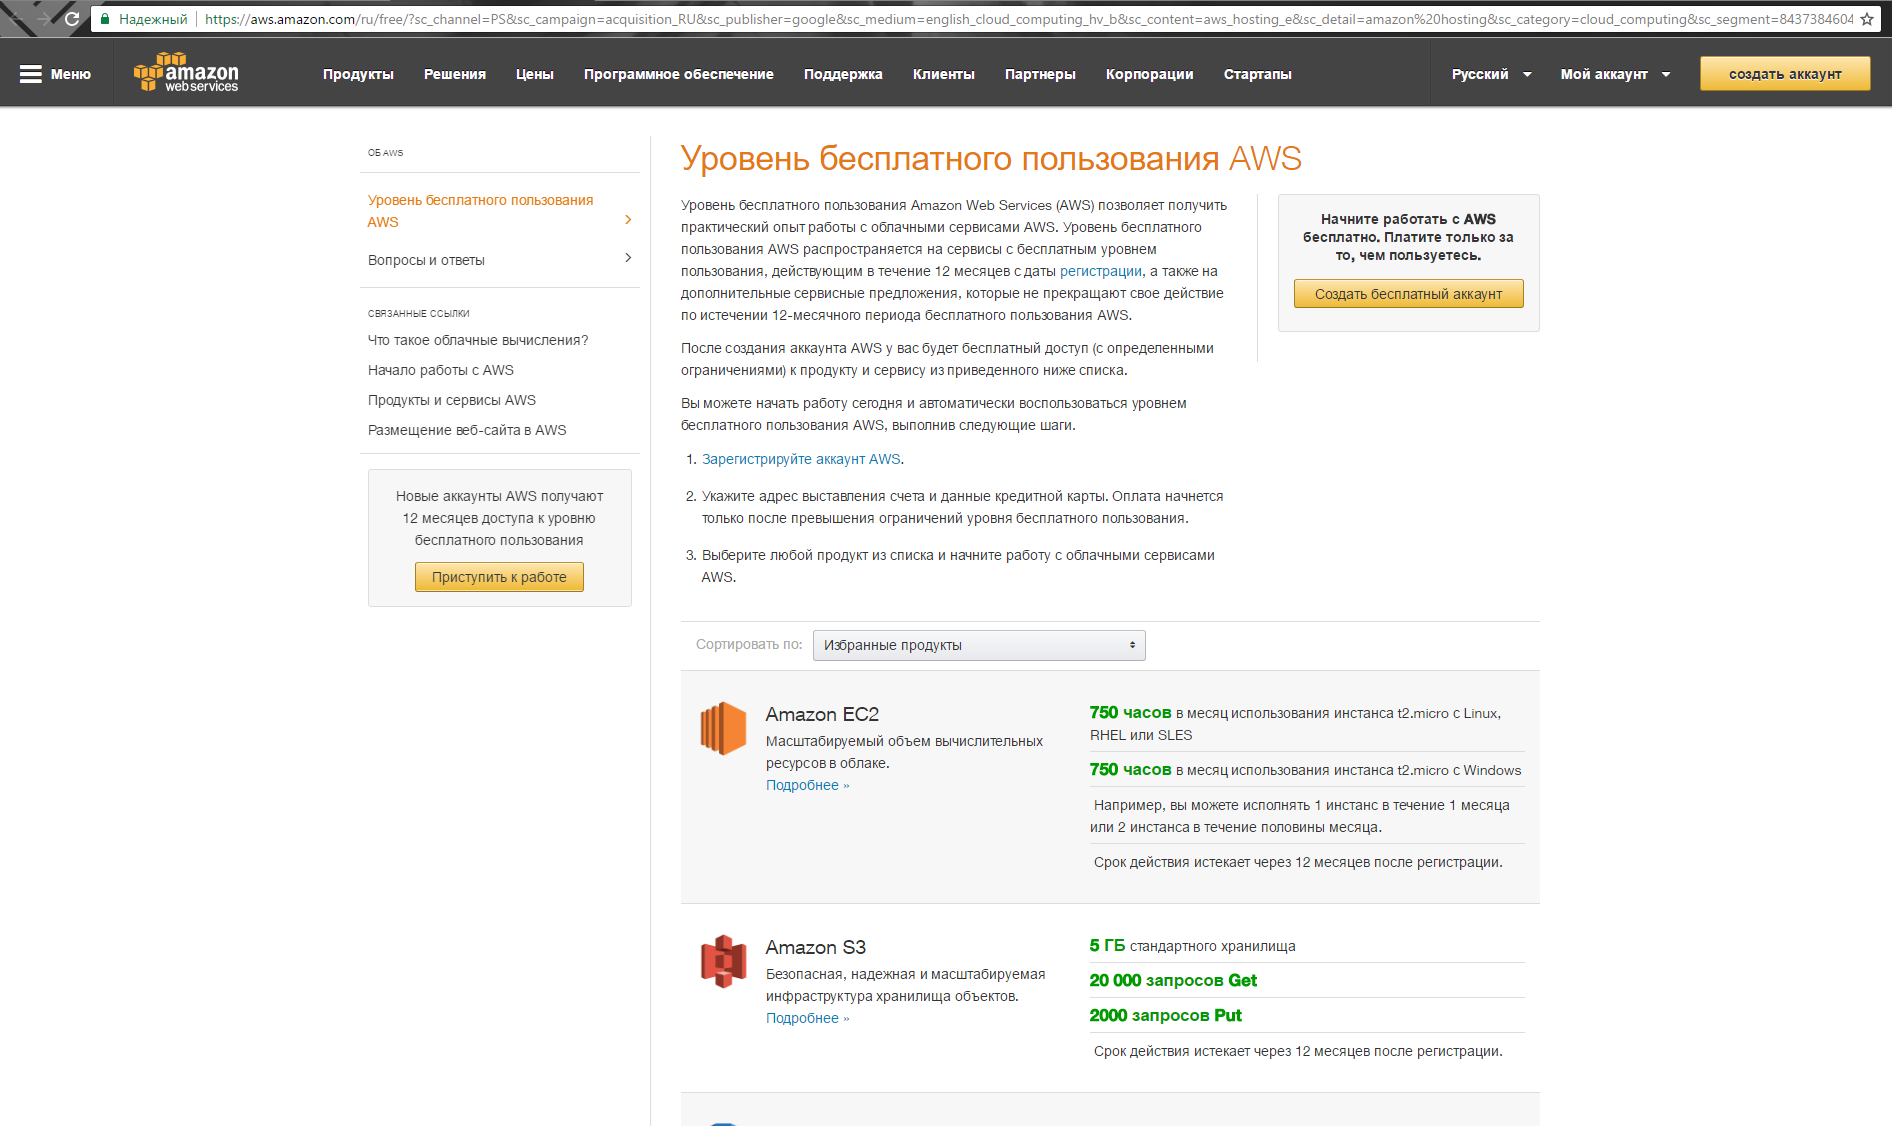The image size is (1892, 1126).
Task: Click the chevron beside Вопросы и ответы
Action: [628, 258]
